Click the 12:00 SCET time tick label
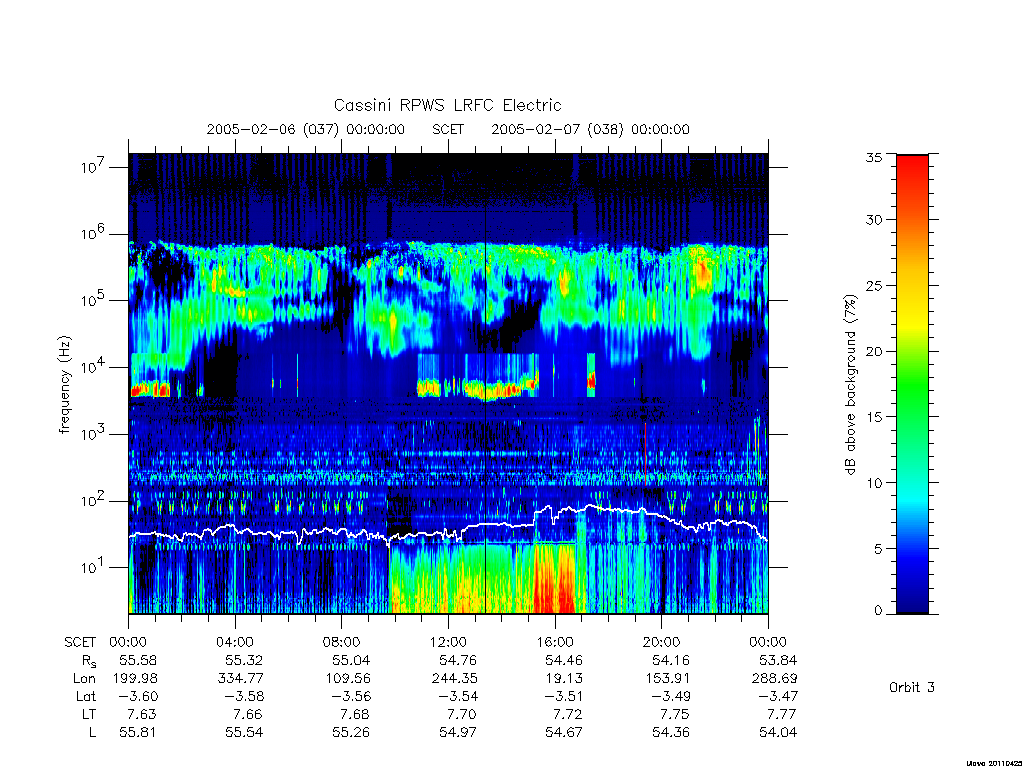Screen dimensions: 1024x768 [x=448, y=642]
